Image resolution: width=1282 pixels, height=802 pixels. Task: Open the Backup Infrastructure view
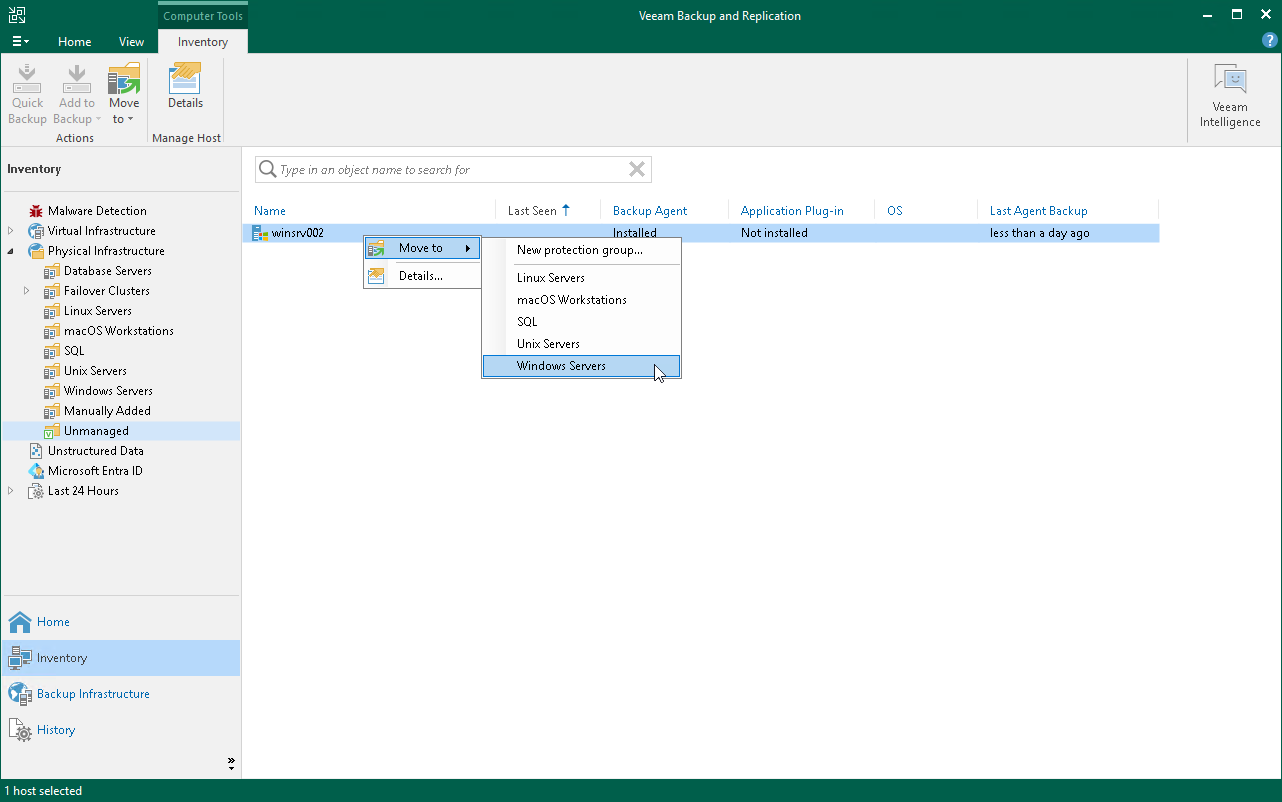click(x=120, y=694)
